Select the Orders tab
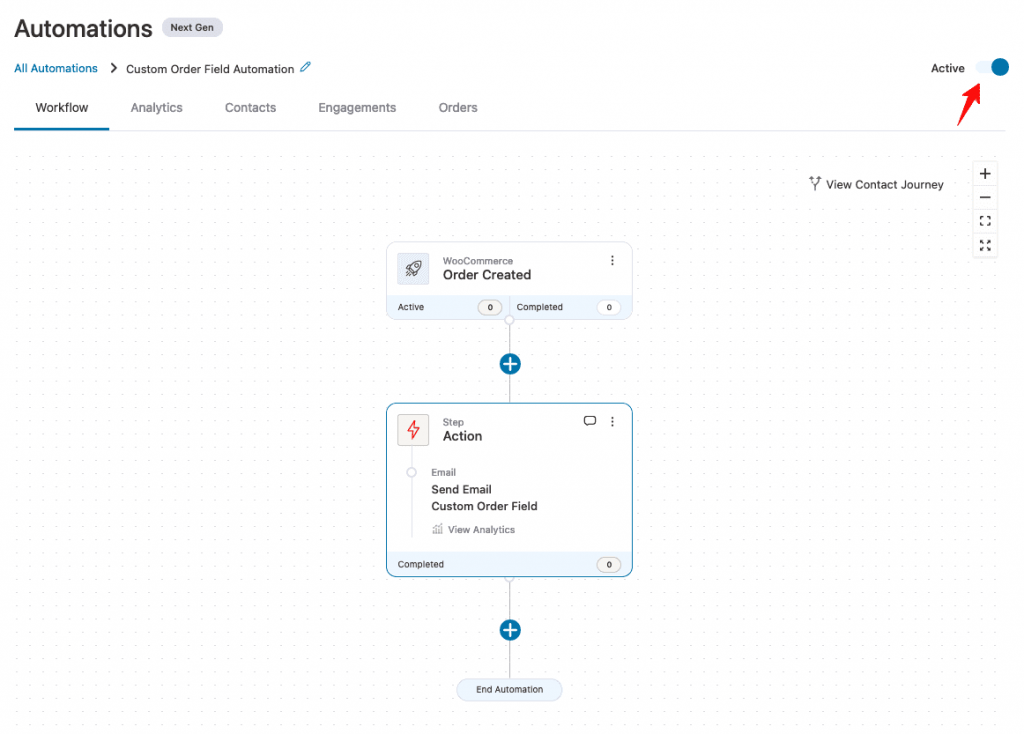Viewport: 1024px width, 734px height. [458, 108]
